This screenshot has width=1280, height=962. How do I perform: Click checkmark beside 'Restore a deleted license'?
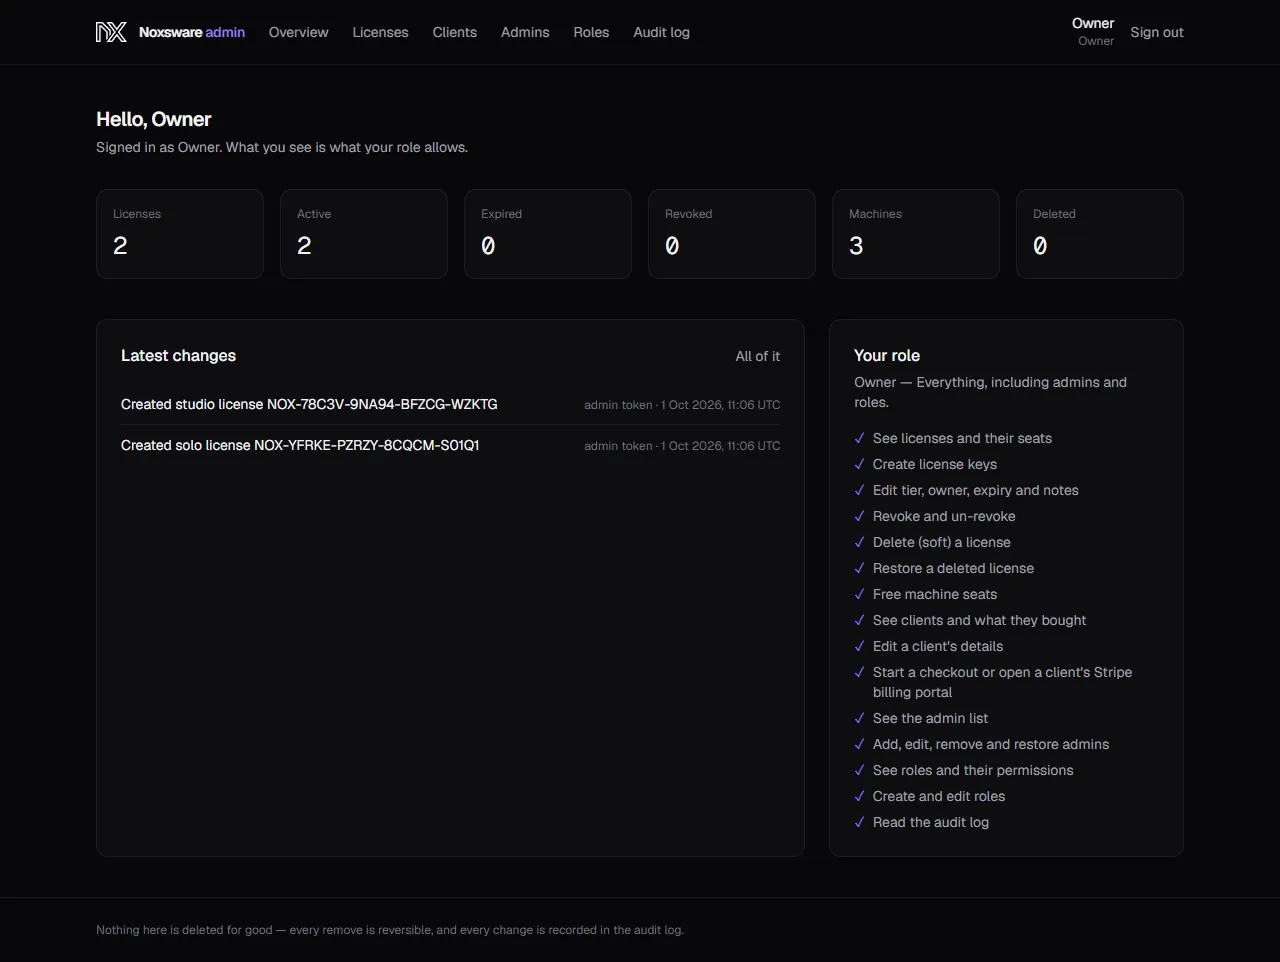click(859, 568)
